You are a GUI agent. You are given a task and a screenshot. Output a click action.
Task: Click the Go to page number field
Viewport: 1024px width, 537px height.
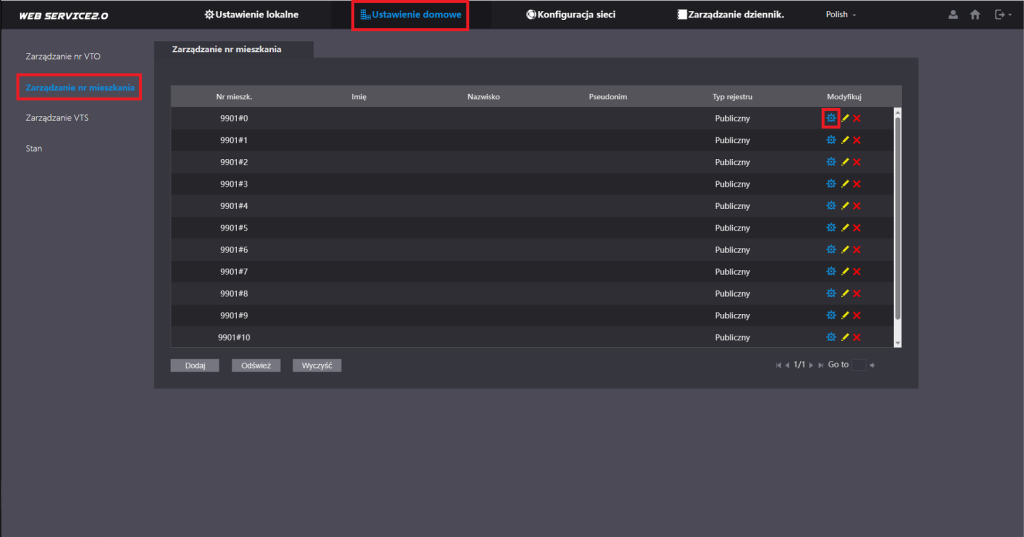pos(858,365)
